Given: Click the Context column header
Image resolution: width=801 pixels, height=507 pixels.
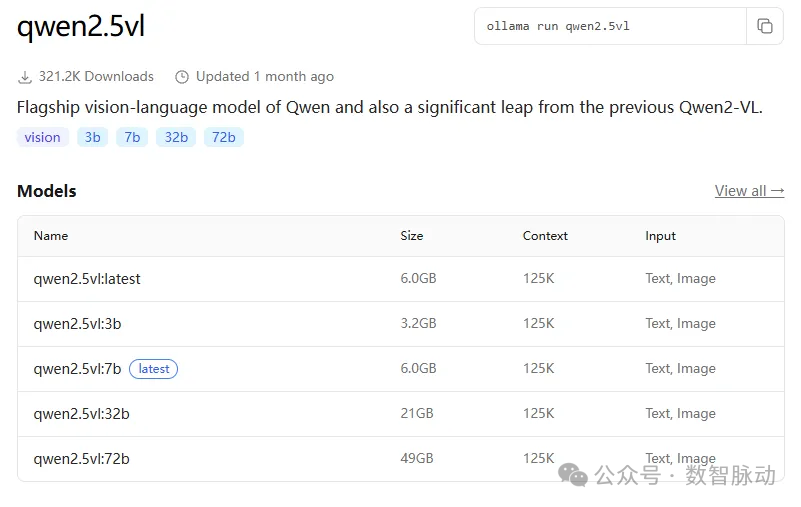Looking at the screenshot, I should (x=545, y=236).
